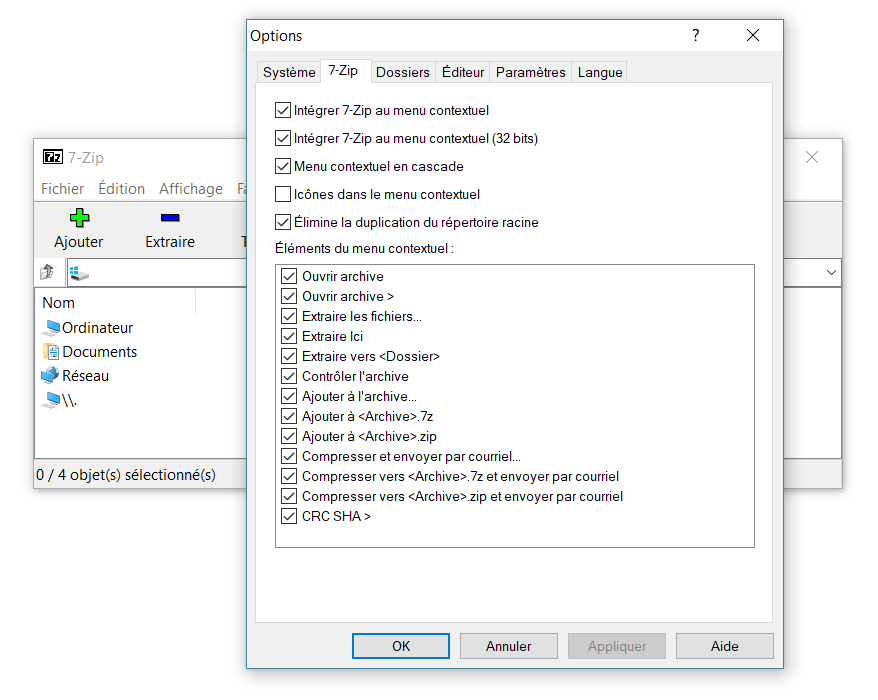Select the Documents row name
This screenshot has height=700, width=878.
[x=100, y=352]
